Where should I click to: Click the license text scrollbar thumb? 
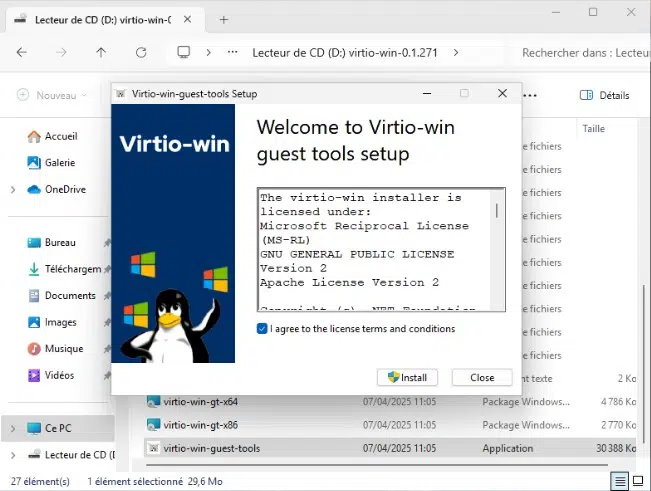[x=497, y=211]
